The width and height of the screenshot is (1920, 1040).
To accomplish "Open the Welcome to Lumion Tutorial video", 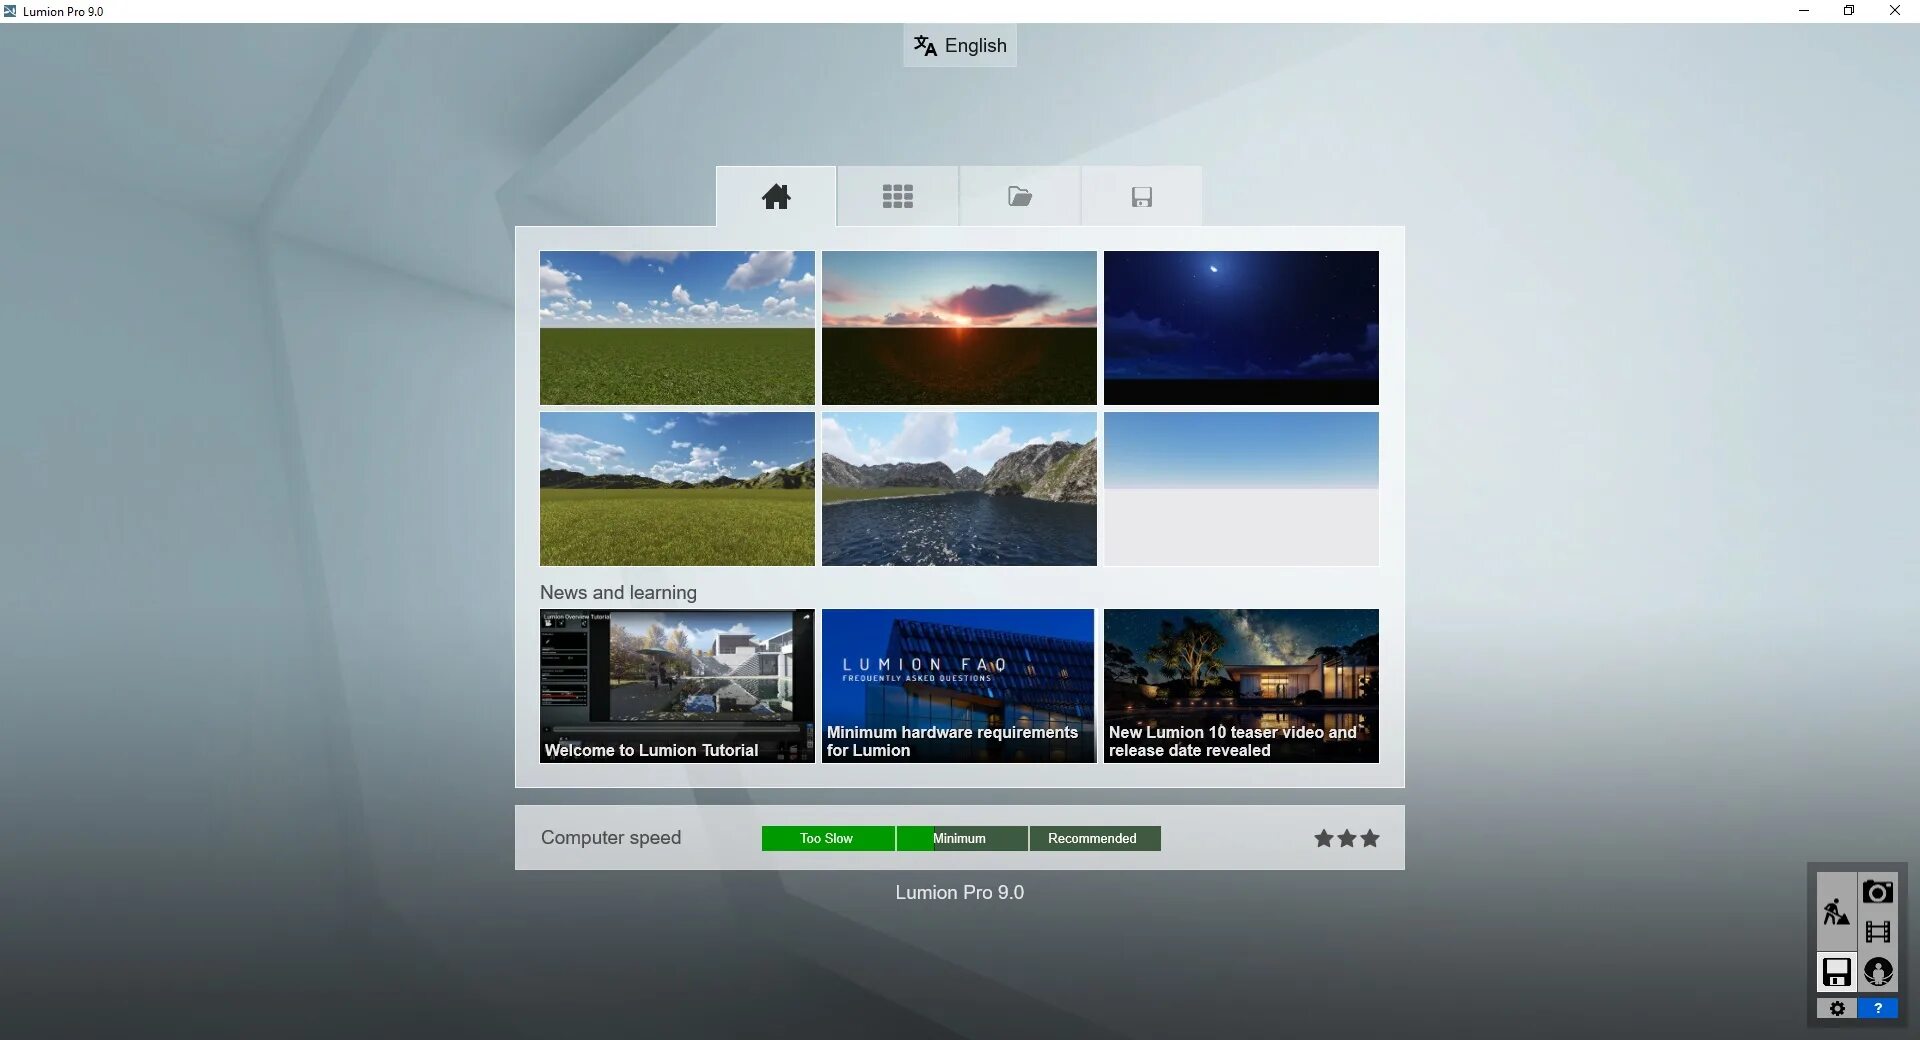I will 677,686.
